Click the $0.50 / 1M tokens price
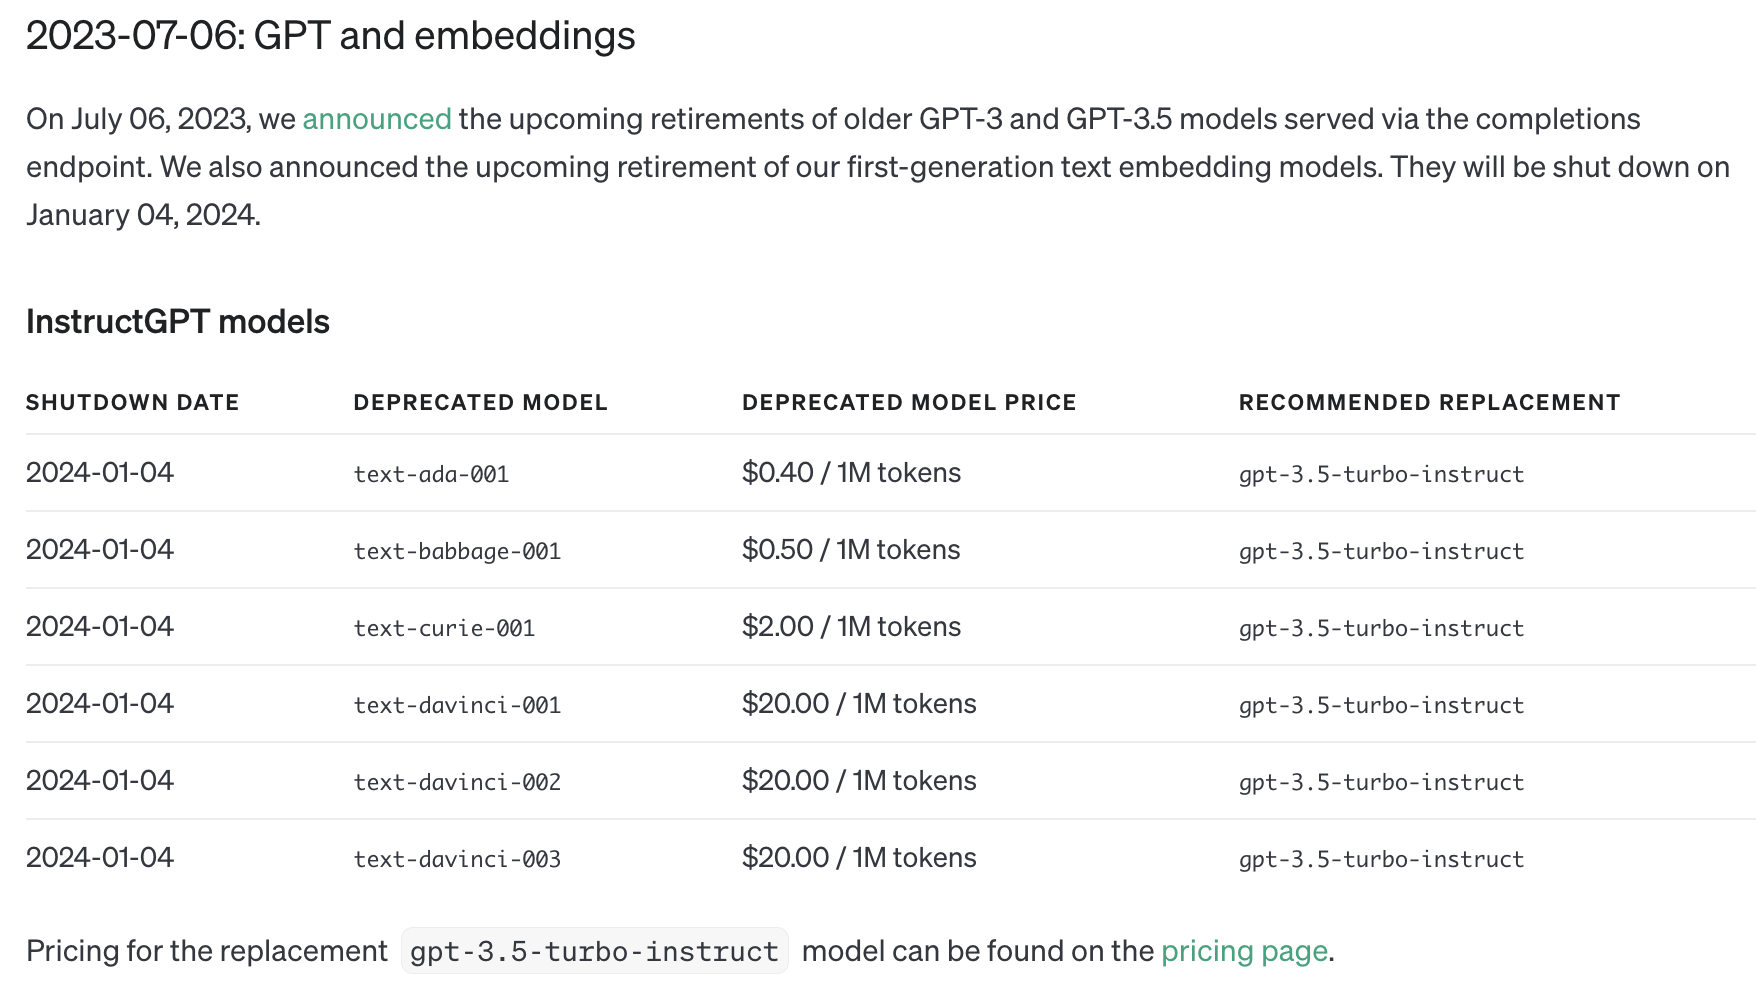This screenshot has height=988, width=1756. (x=851, y=550)
